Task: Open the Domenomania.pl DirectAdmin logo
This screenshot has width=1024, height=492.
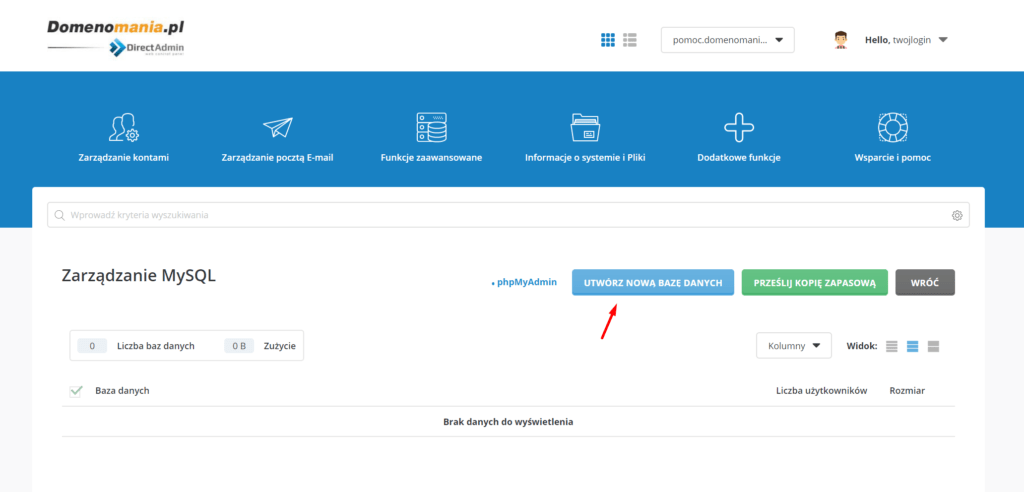Action: [116, 39]
